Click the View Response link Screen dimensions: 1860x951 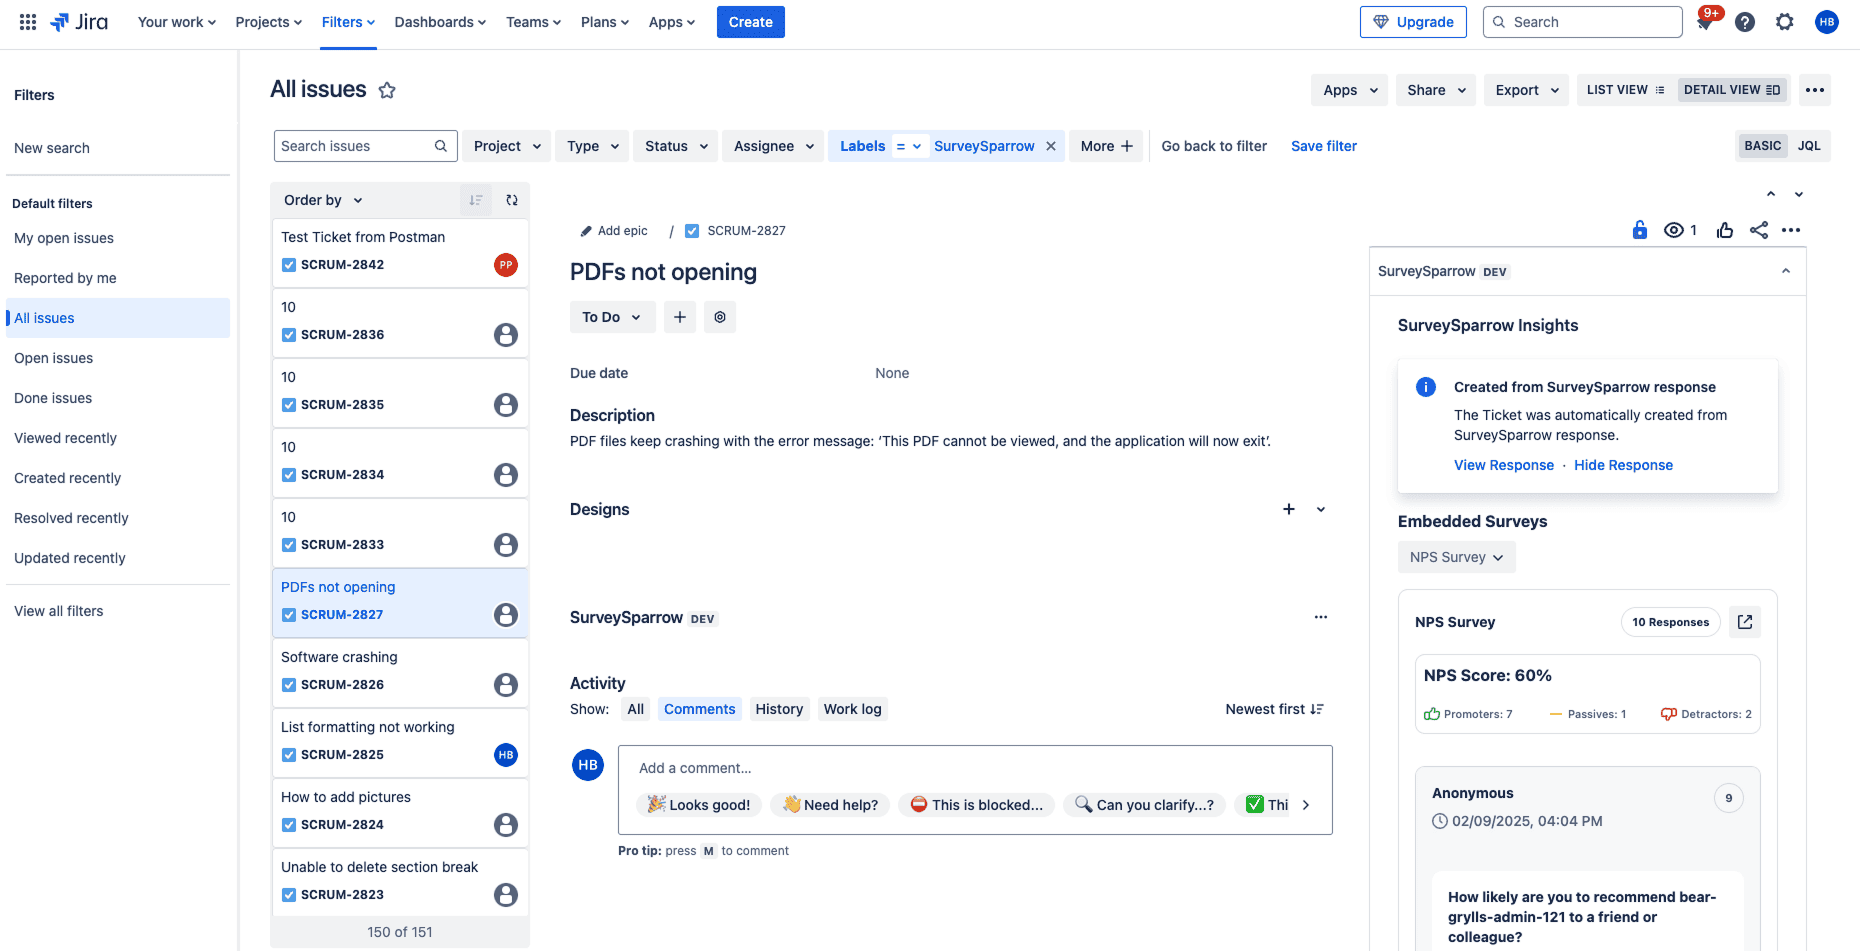pyautogui.click(x=1503, y=465)
